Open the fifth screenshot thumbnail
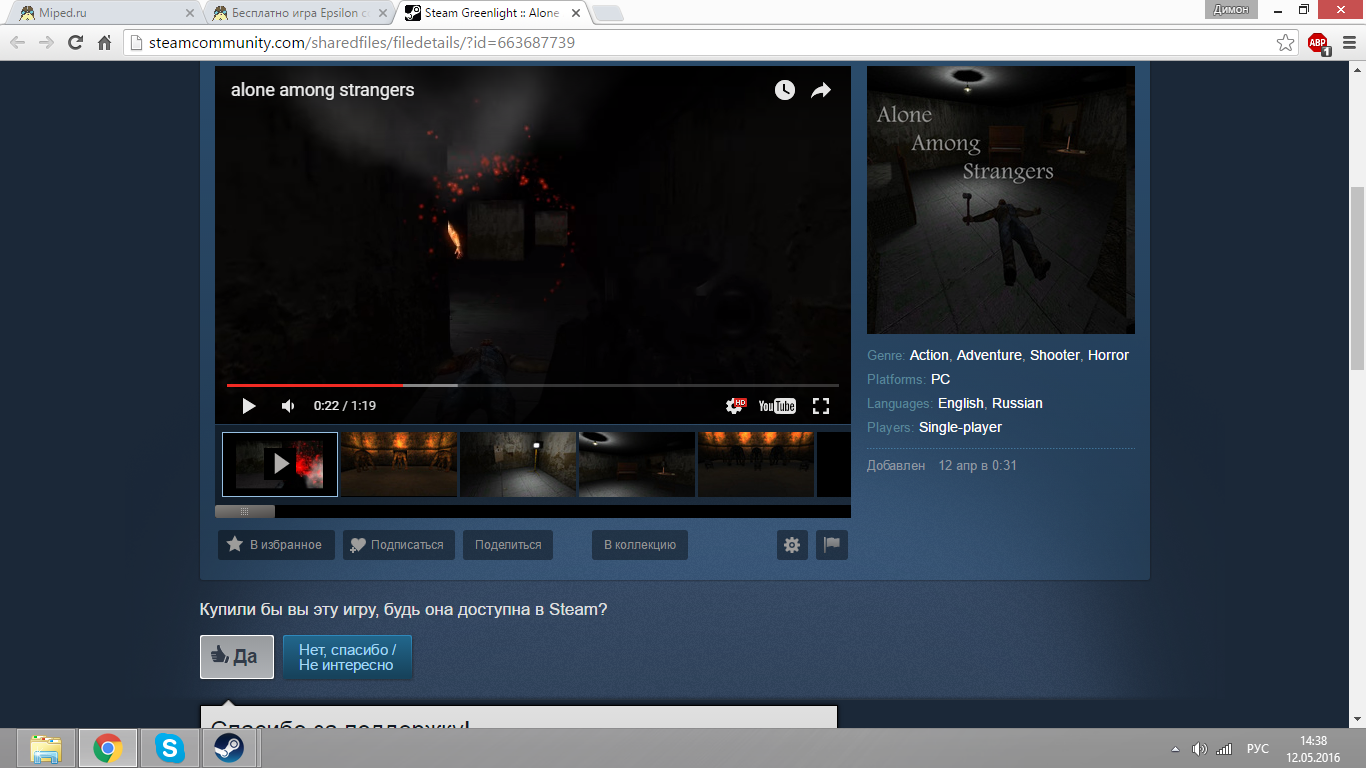 (x=756, y=464)
